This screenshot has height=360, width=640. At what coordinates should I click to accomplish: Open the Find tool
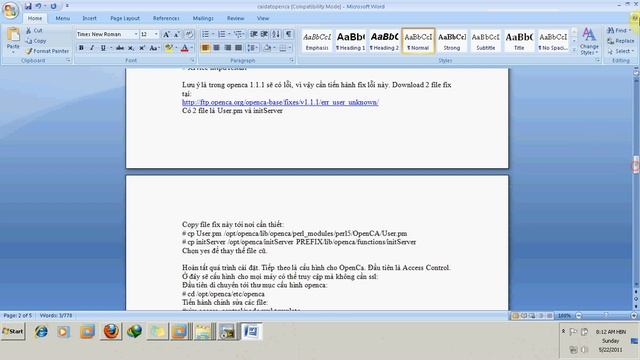tap(619, 31)
